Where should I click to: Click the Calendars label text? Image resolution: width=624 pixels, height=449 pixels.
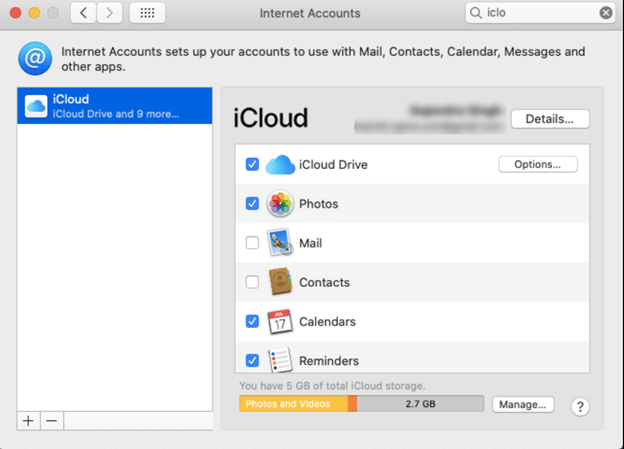[327, 321]
